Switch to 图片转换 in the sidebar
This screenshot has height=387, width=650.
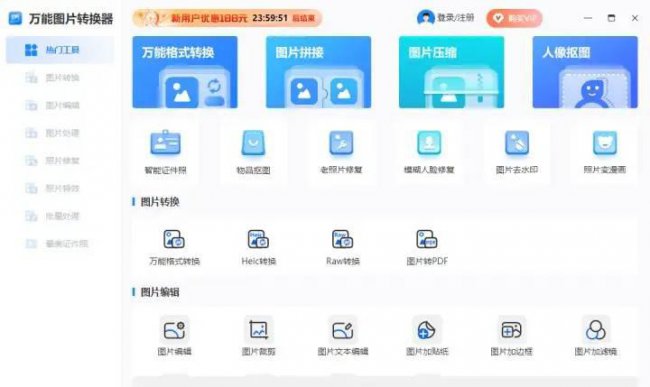tap(60, 77)
